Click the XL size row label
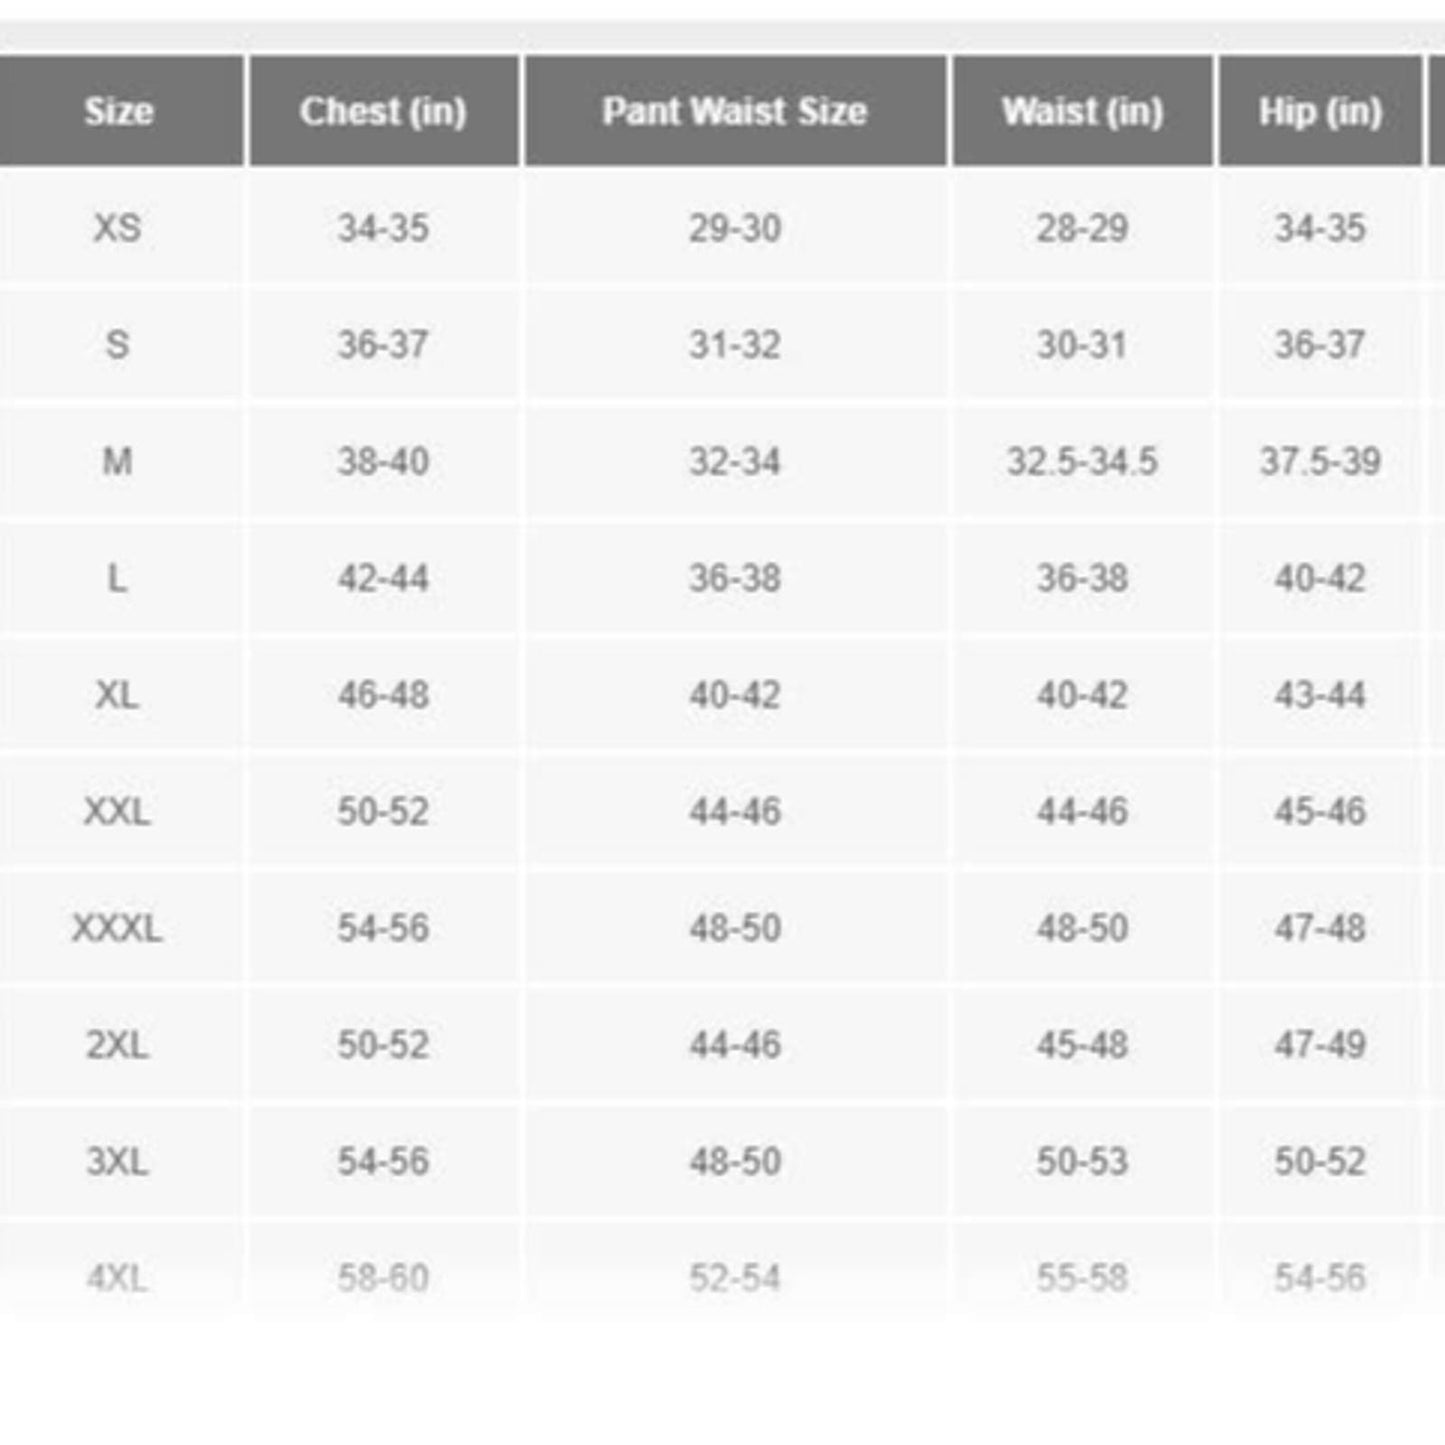Screen dimensions: 1445x1445 pyautogui.click(x=117, y=694)
